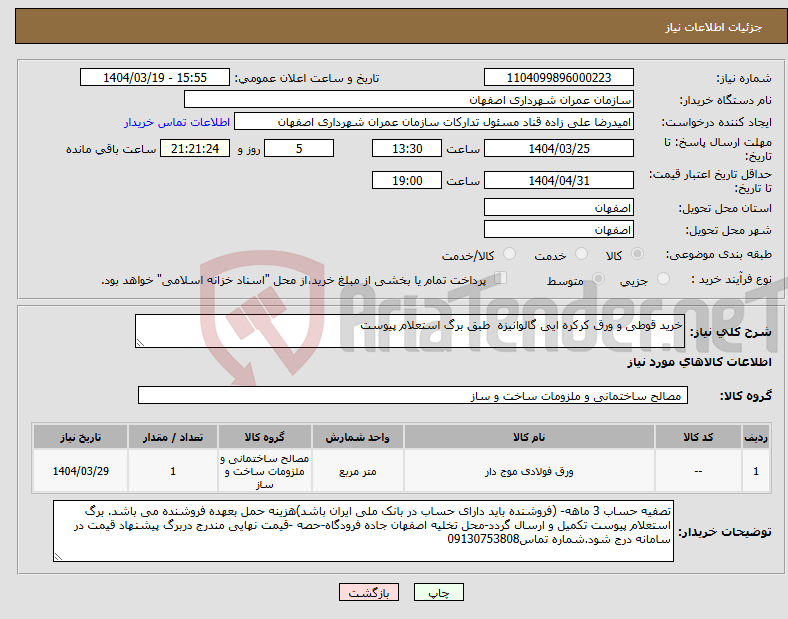788x619 pixels.
Task: Click the delivery city field اصفهان
Action: pyautogui.click(x=558, y=229)
